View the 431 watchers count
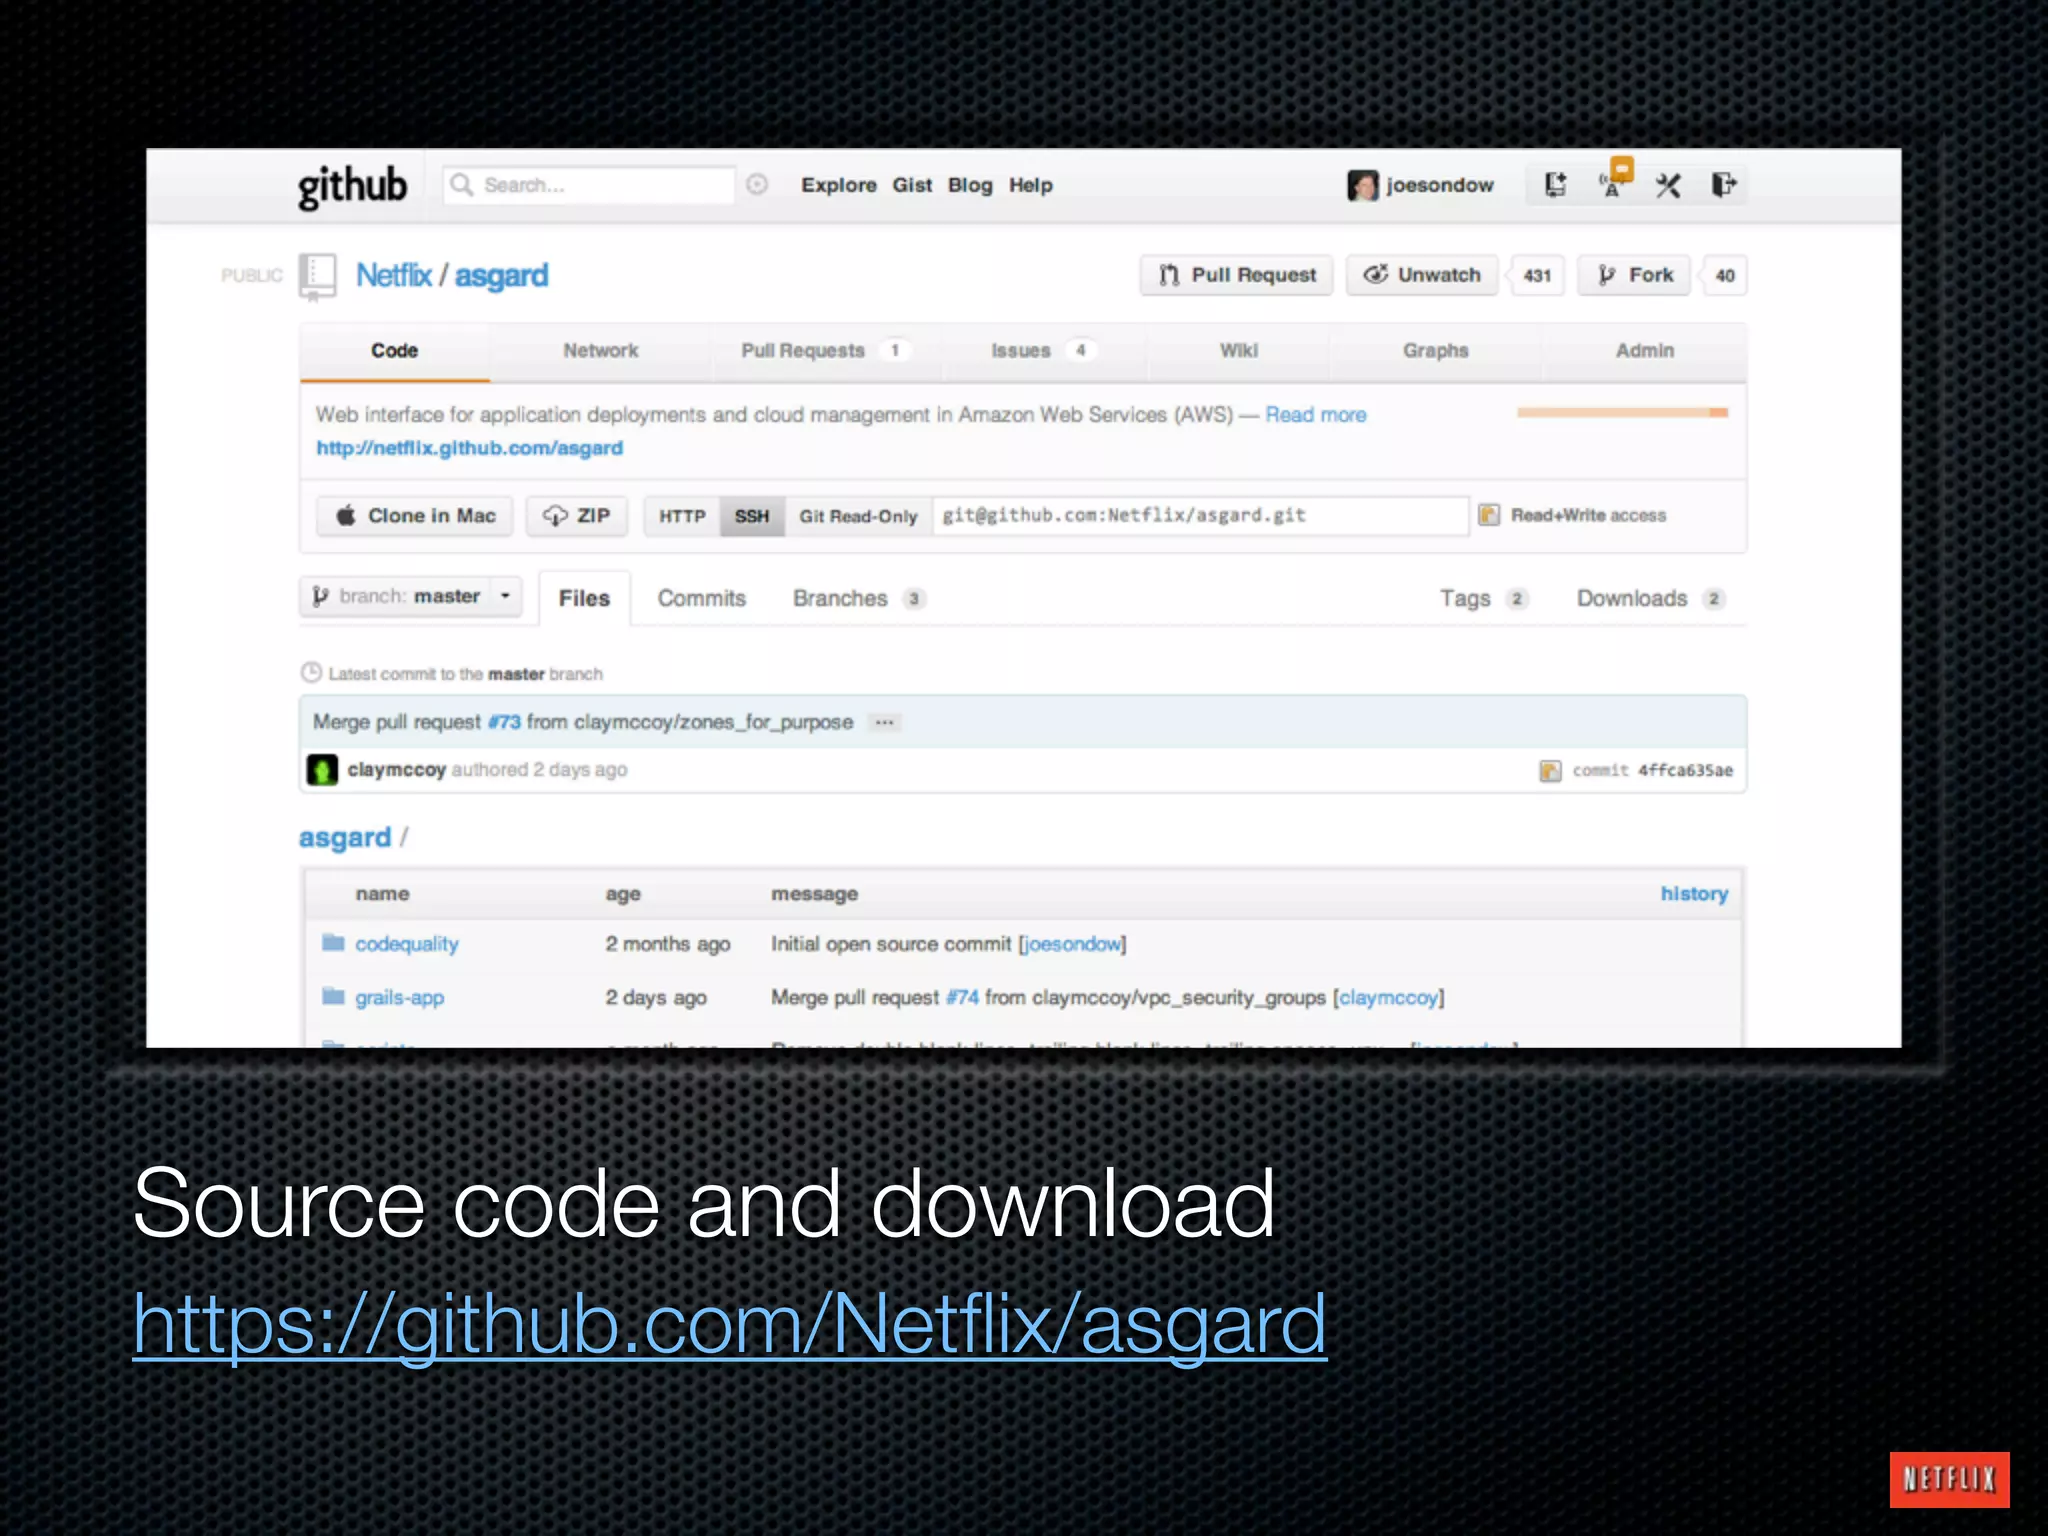Screen dimensions: 2048x1536 (1537, 276)
